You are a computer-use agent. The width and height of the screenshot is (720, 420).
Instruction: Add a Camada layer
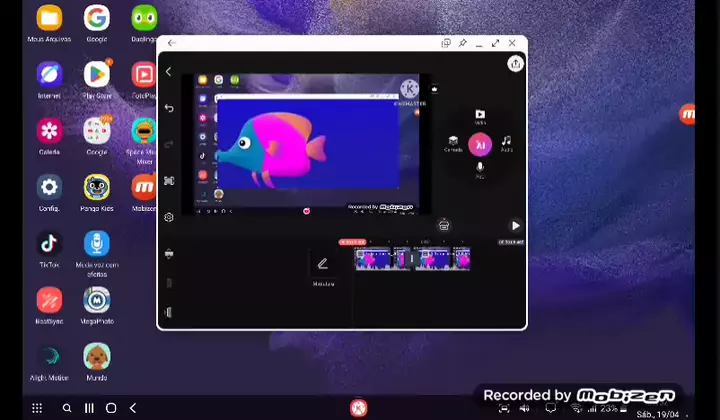[x=453, y=143]
